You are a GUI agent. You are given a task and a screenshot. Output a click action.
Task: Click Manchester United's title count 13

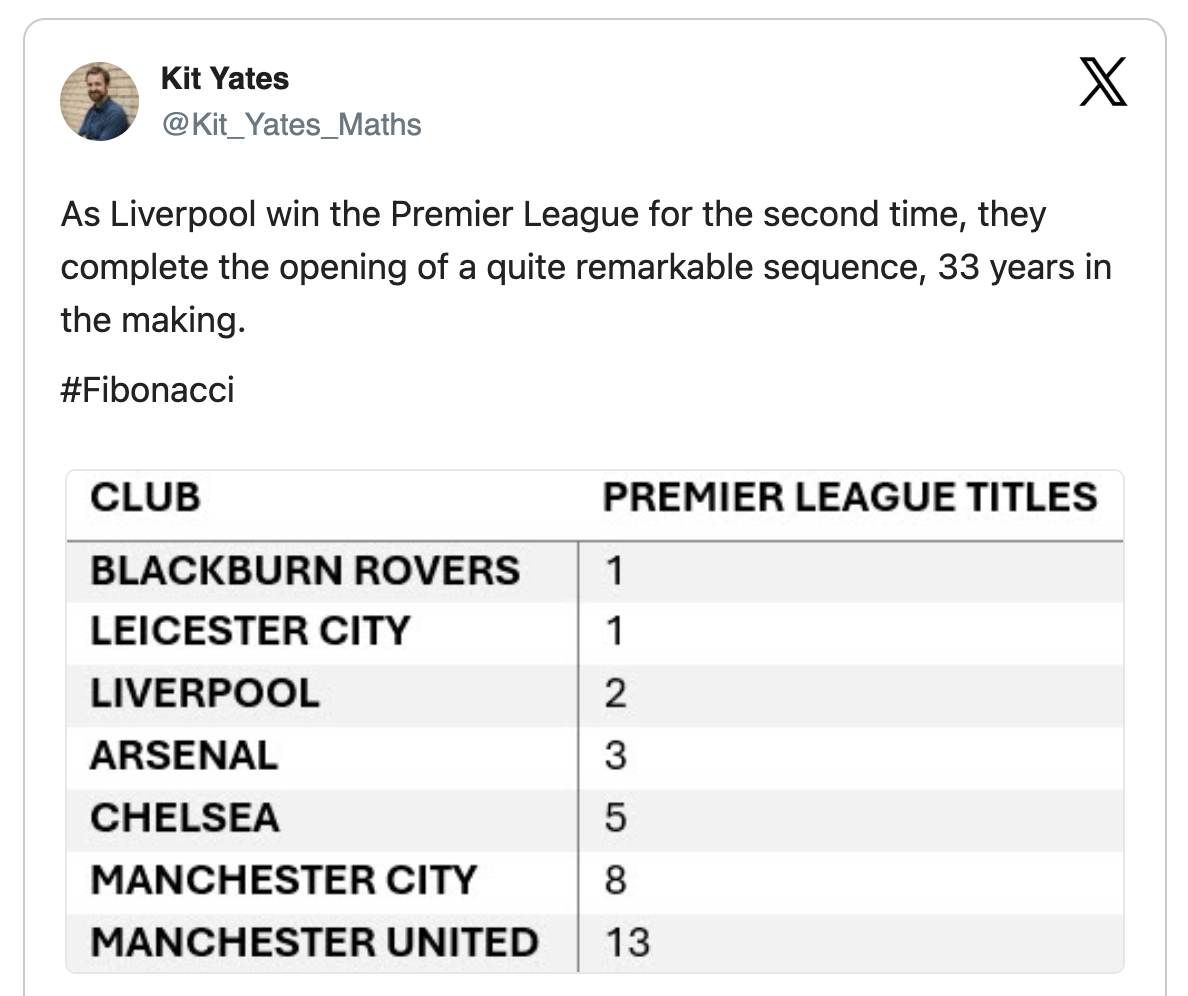point(627,942)
